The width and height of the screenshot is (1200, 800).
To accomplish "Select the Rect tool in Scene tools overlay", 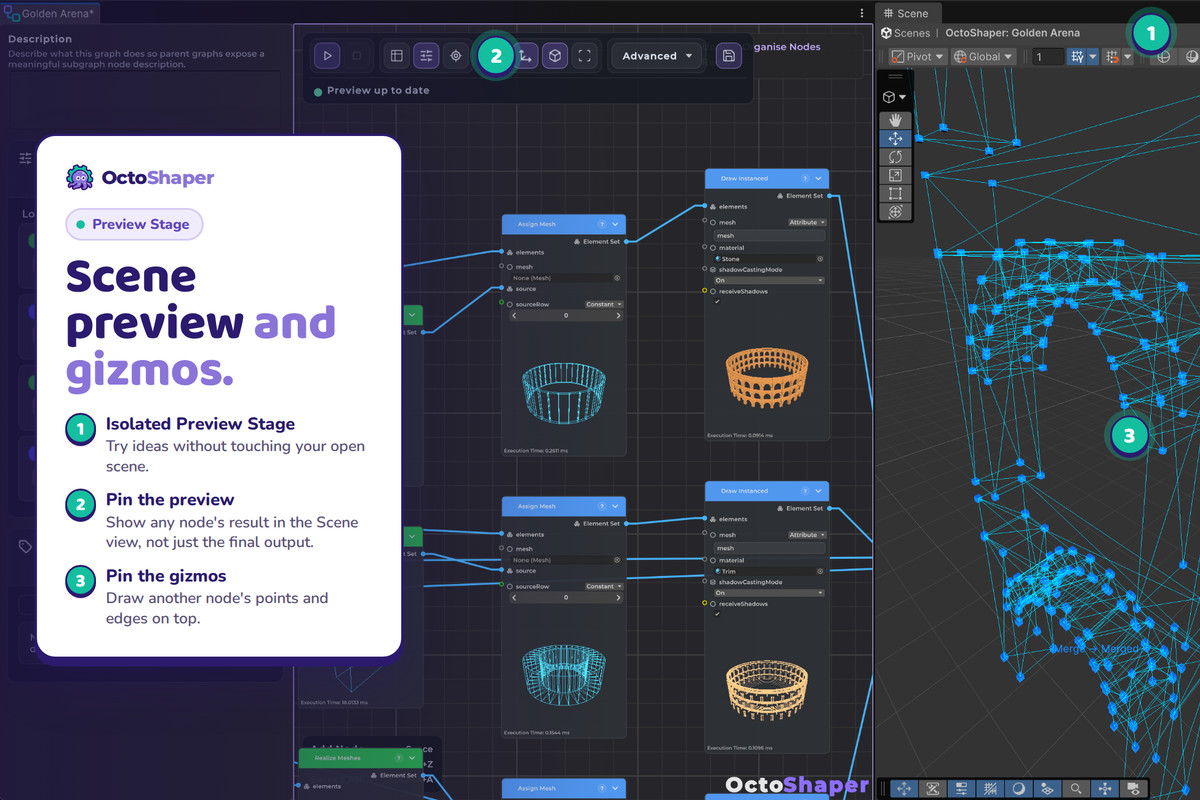I will (895, 194).
